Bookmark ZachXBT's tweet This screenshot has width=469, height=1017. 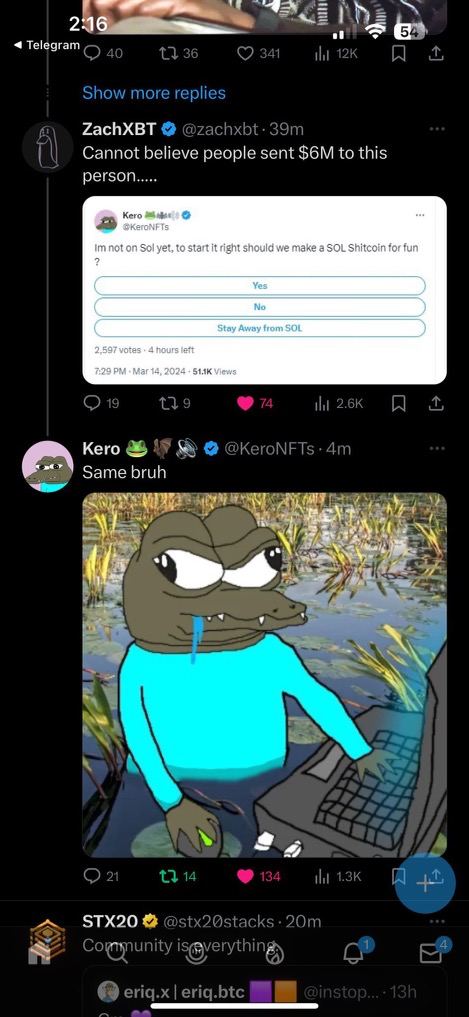click(x=399, y=403)
